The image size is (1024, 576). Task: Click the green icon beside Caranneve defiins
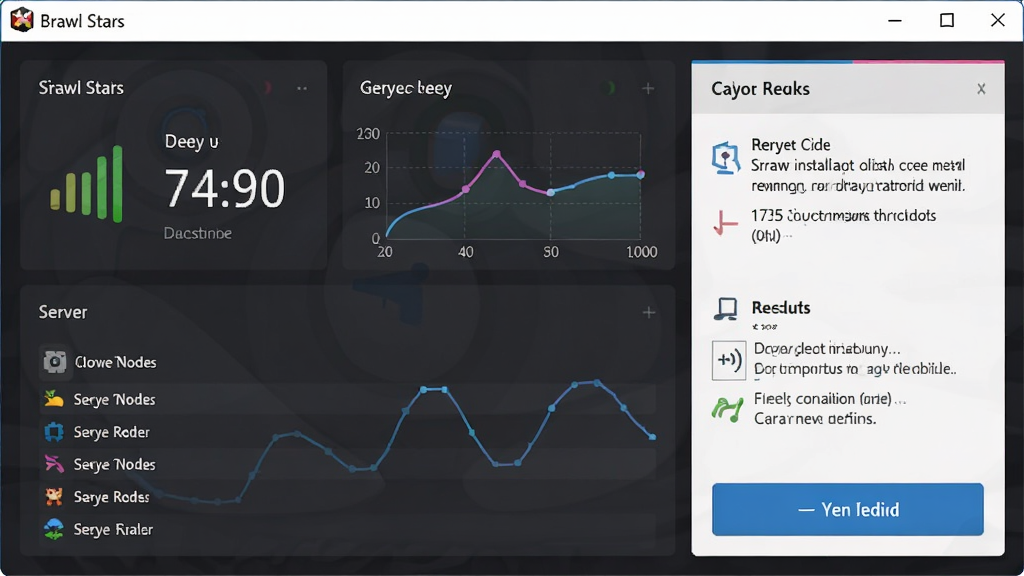pos(727,409)
